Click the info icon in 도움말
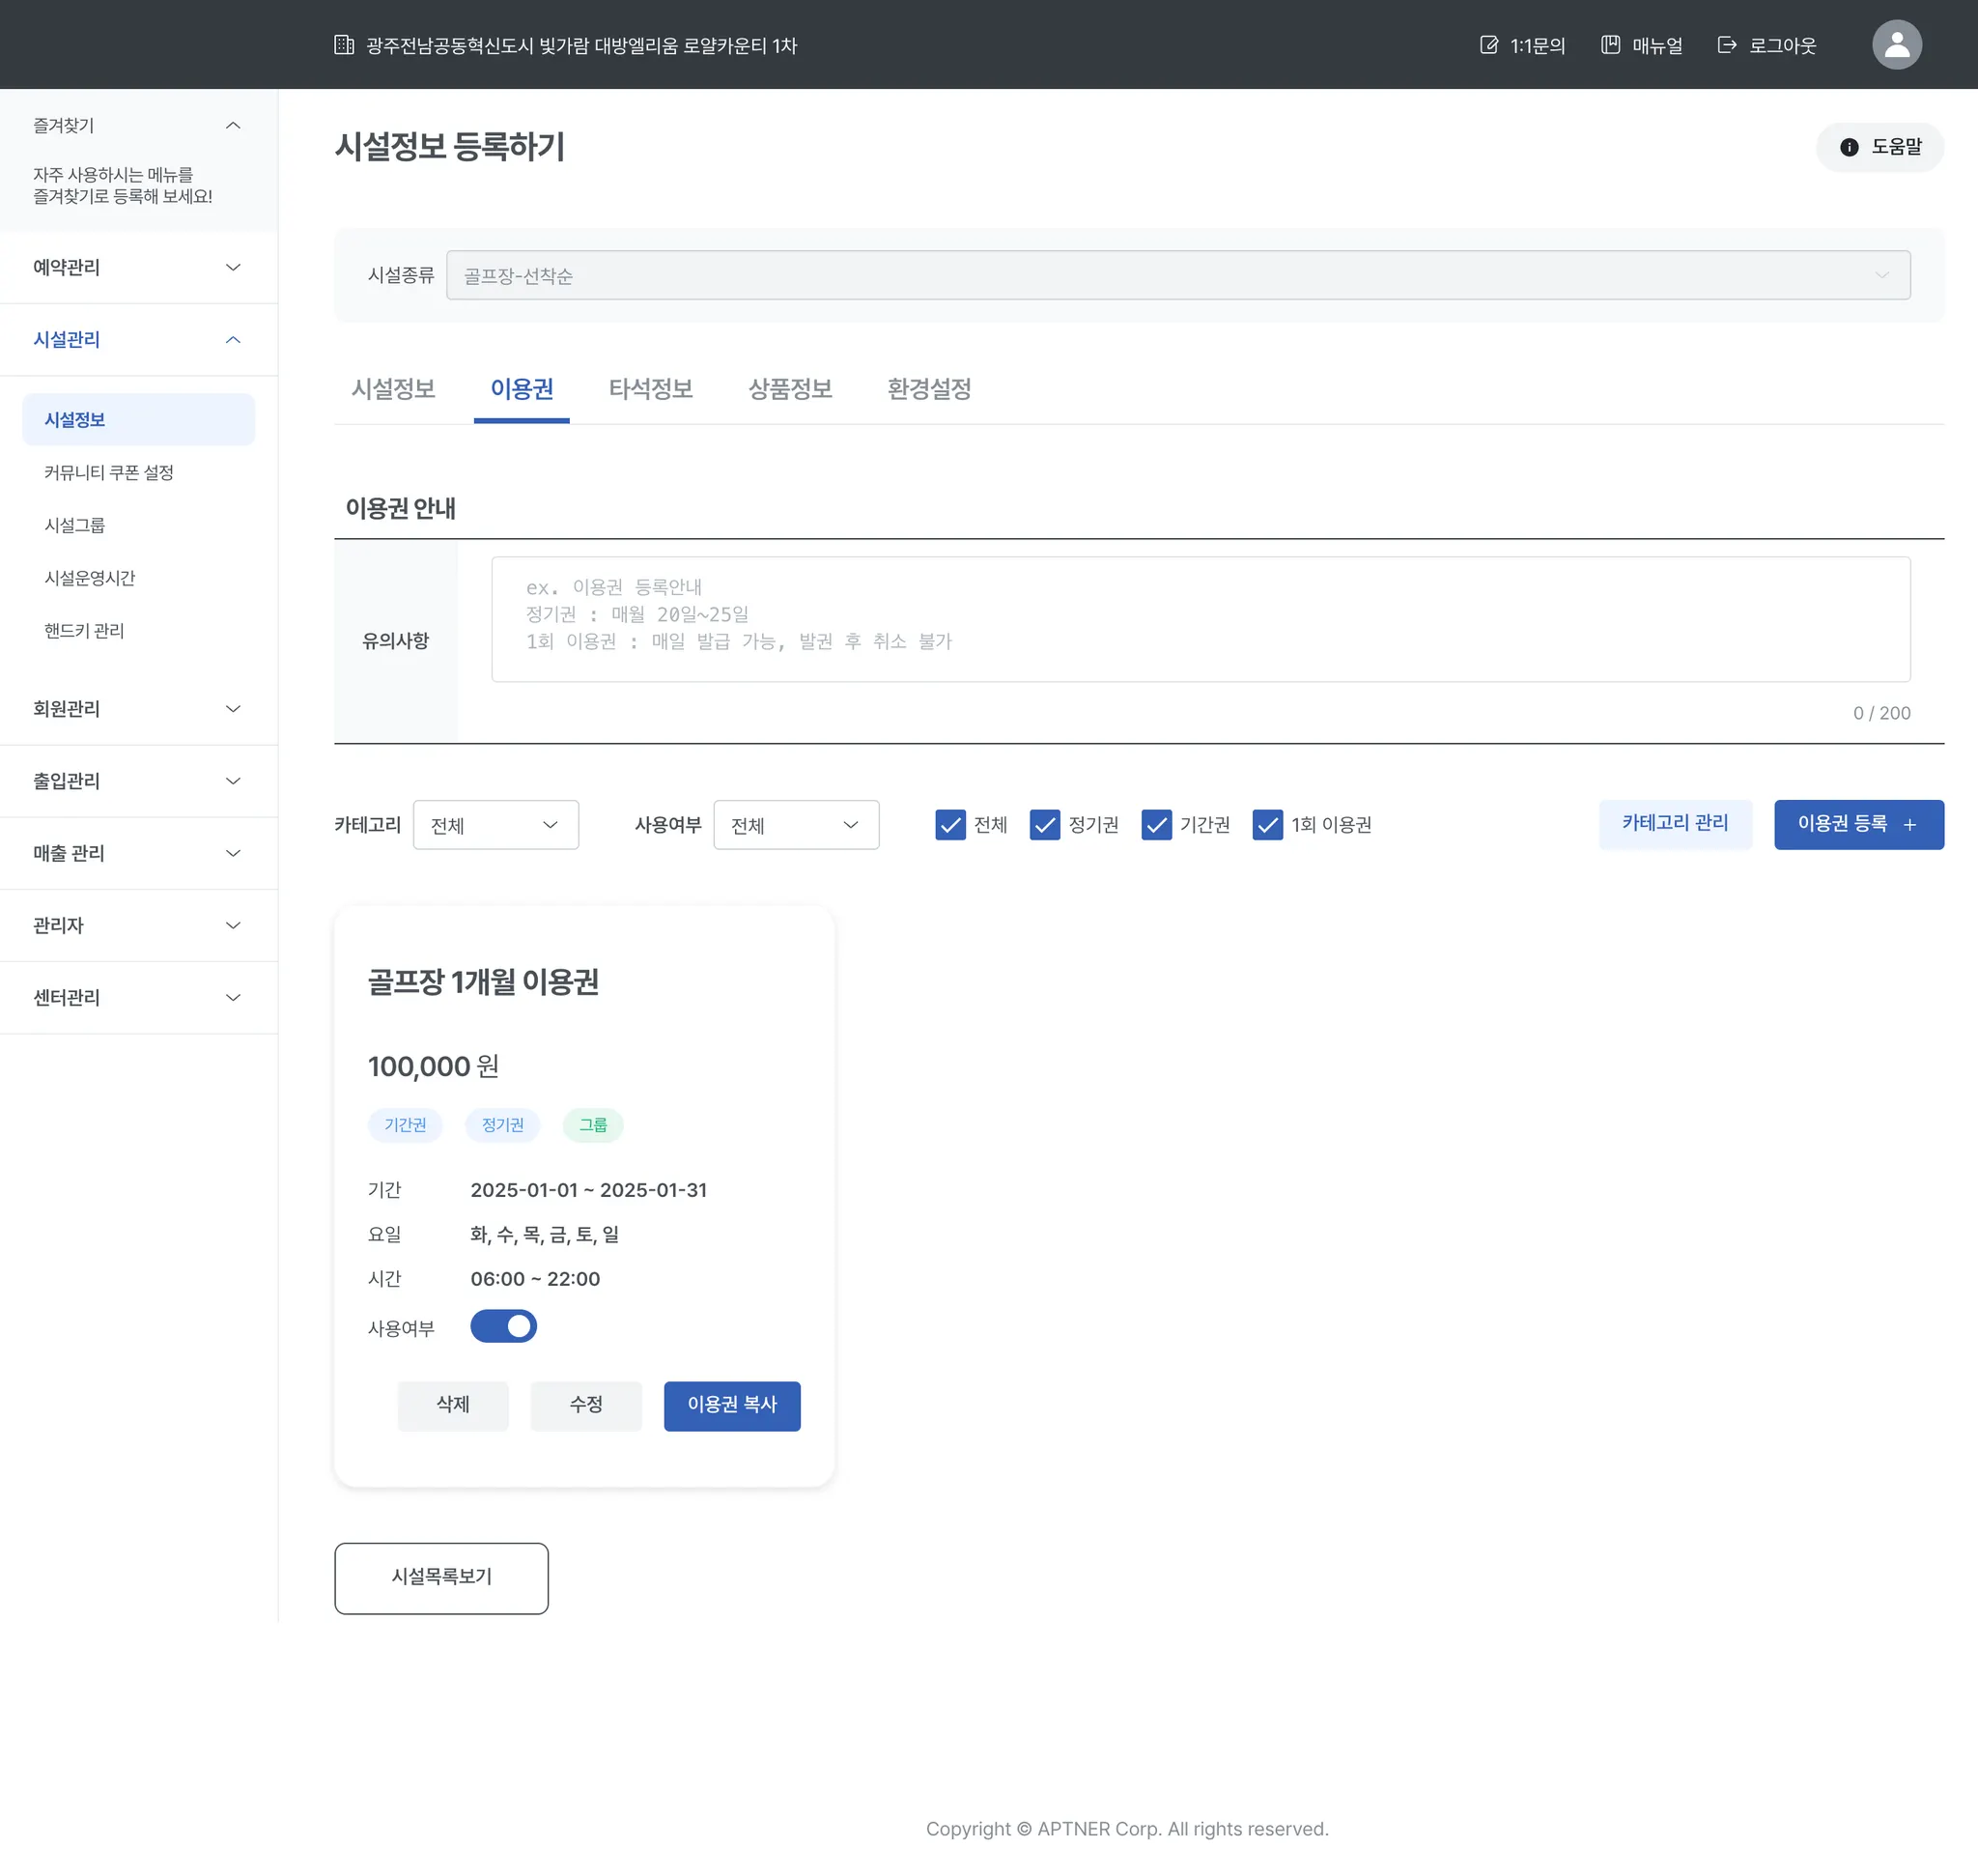1978x1876 pixels. 1849,147
